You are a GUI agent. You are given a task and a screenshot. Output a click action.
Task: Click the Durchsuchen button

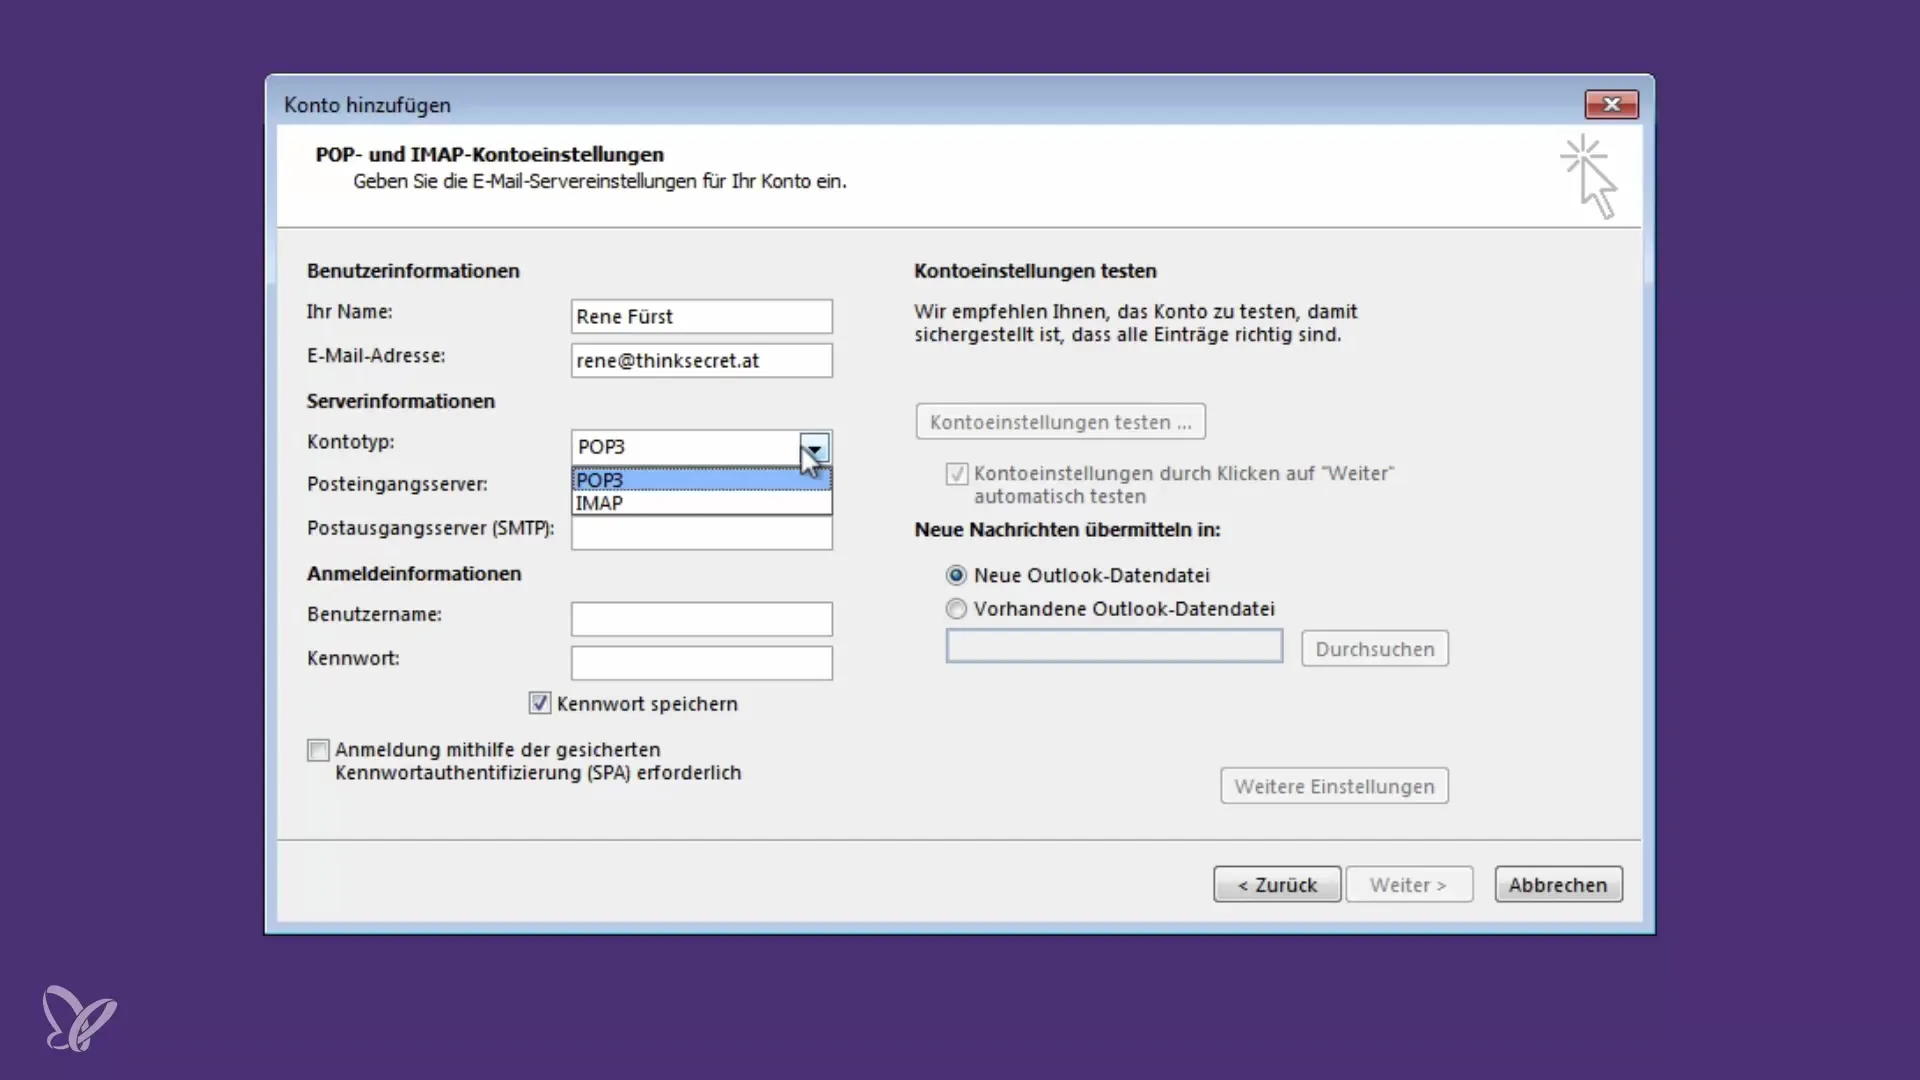click(1375, 649)
